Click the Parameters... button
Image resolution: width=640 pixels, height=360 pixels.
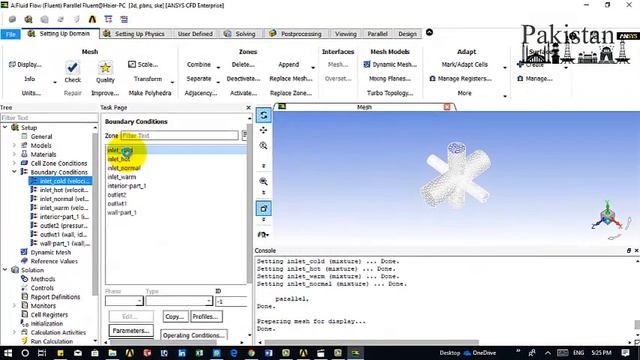click(x=131, y=331)
